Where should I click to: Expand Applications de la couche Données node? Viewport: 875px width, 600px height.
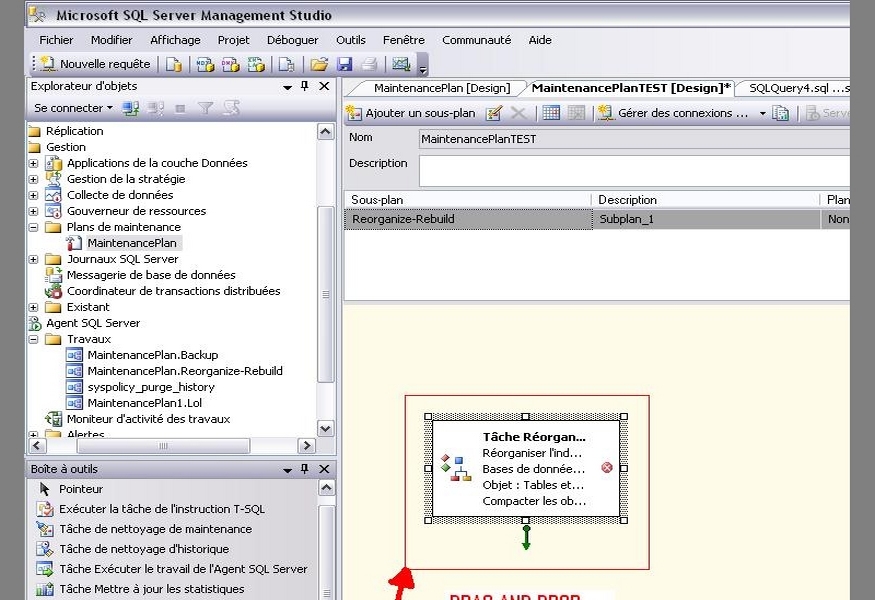(33, 164)
